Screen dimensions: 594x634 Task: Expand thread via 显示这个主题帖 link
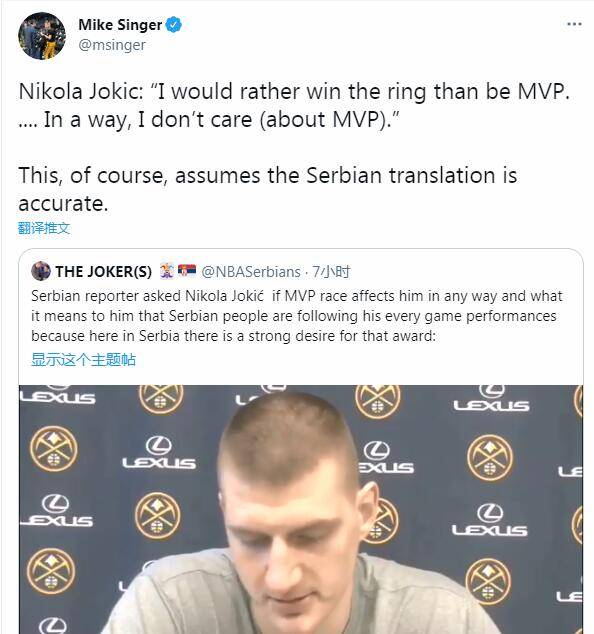83,359
